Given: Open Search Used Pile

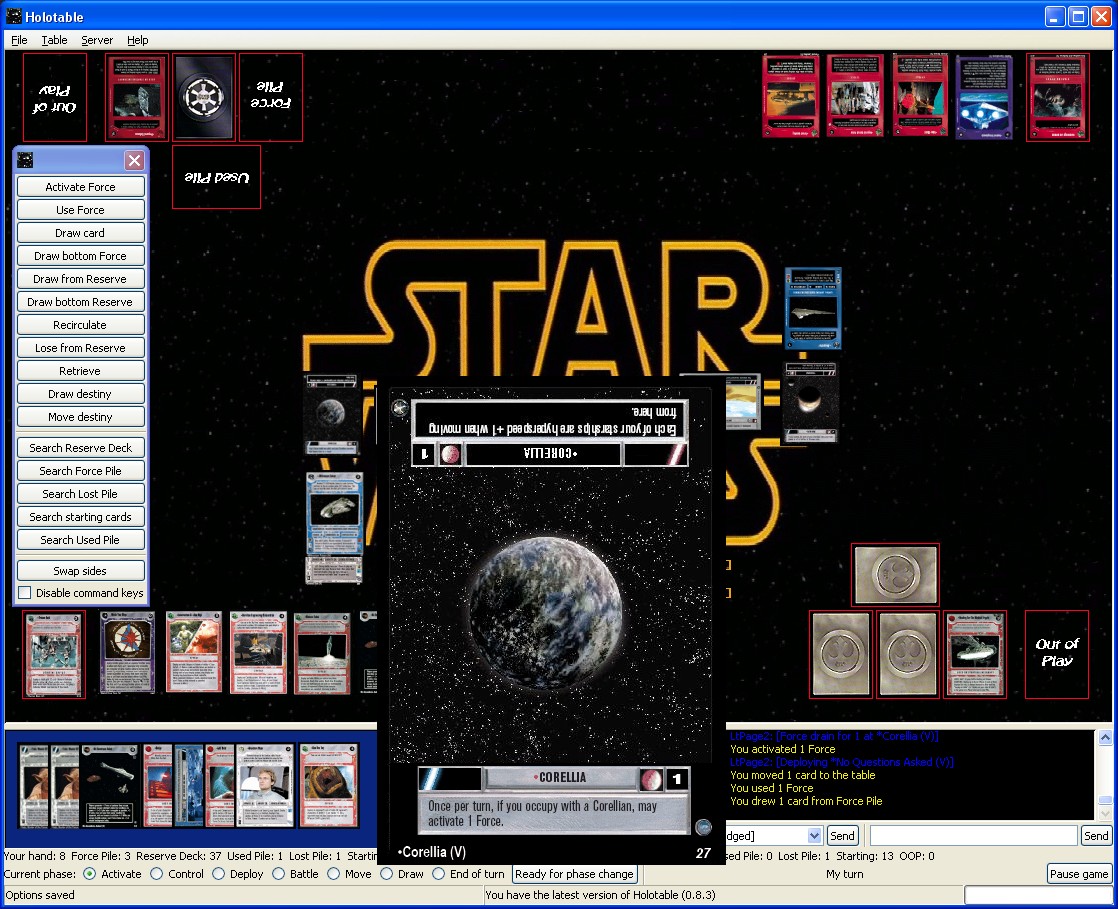Looking at the screenshot, I should 81,540.
